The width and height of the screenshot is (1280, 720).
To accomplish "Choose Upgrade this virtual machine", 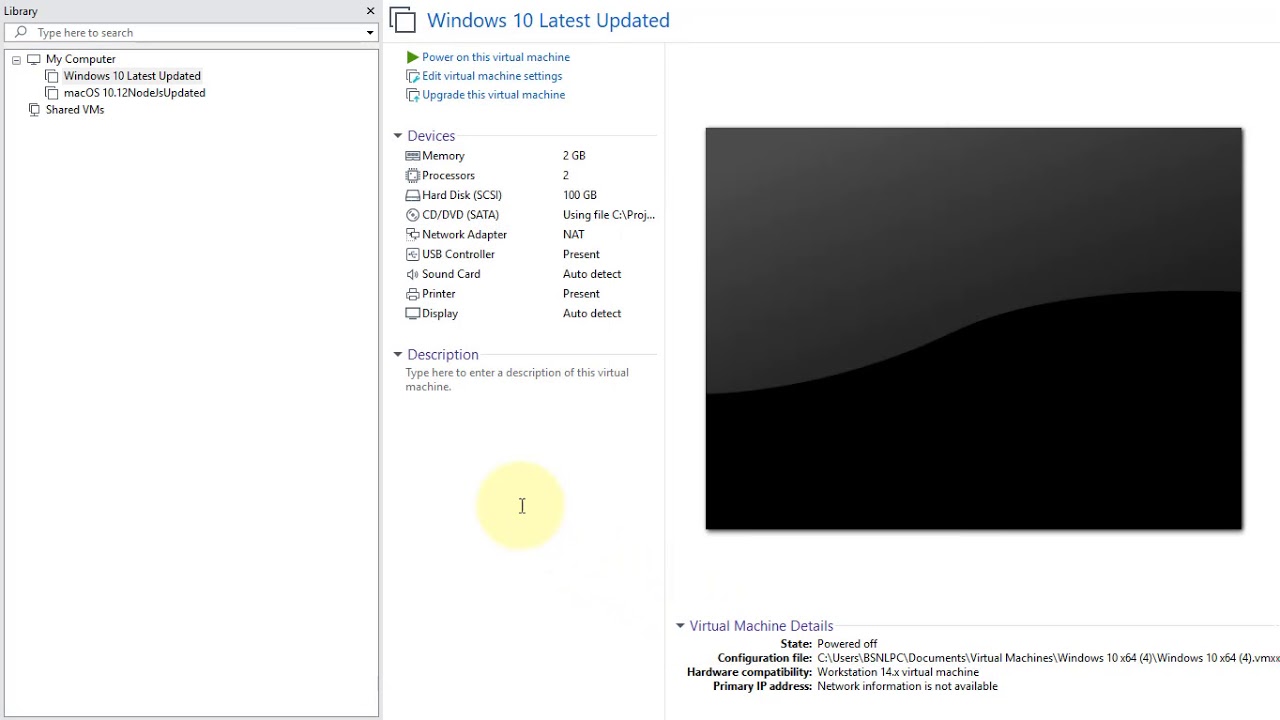I will [493, 95].
